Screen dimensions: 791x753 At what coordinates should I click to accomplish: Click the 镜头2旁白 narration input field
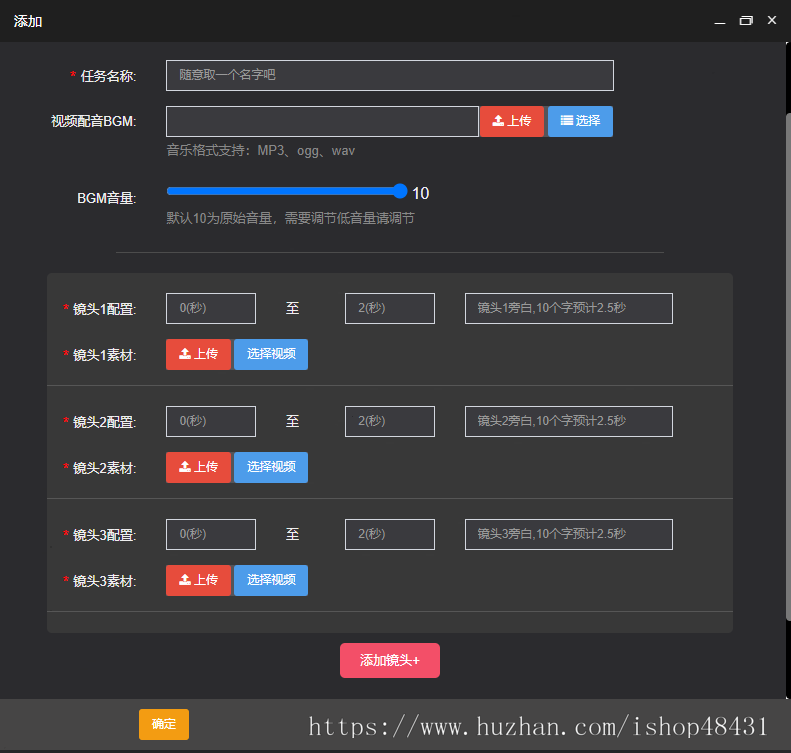click(569, 421)
